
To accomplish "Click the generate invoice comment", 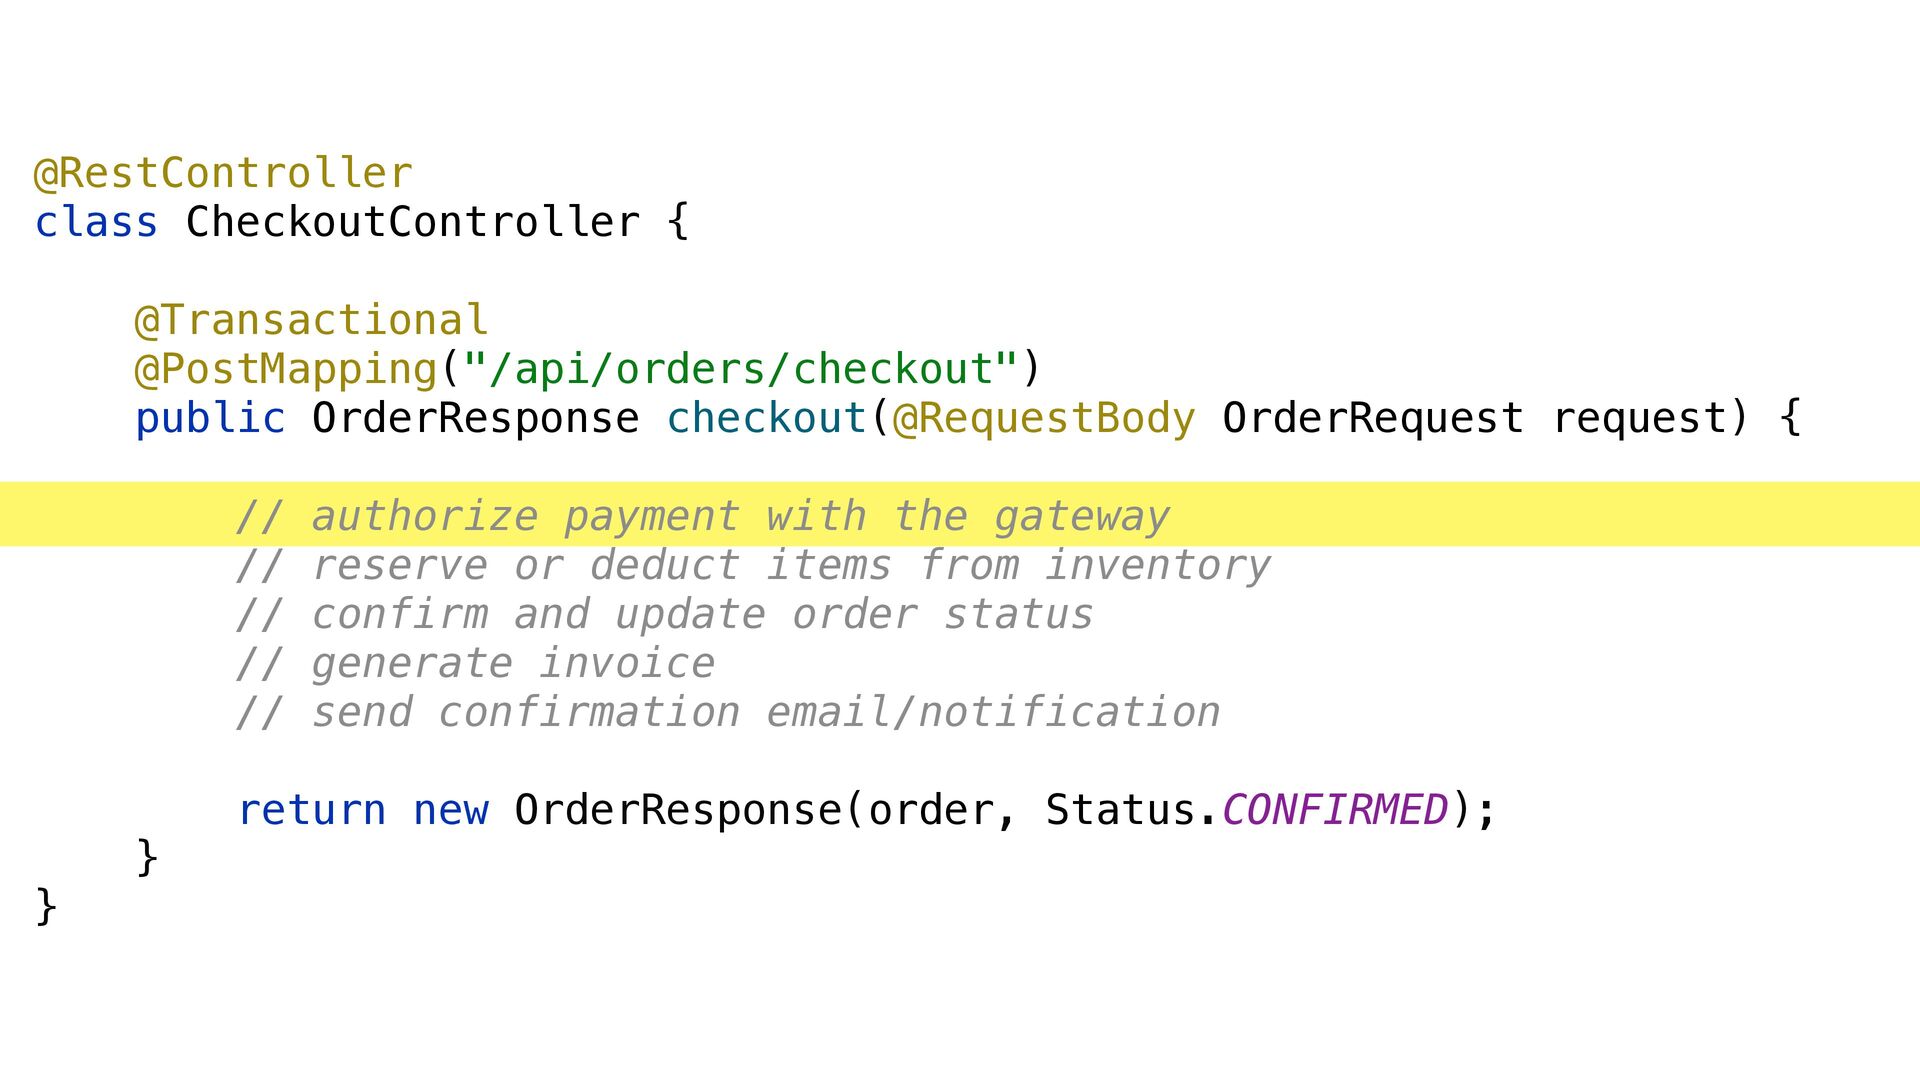I will coord(476,663).
